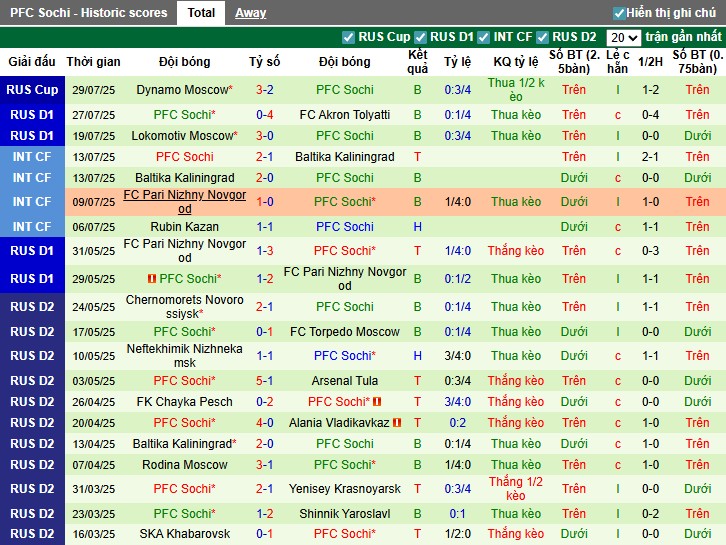Click Kết quả column header
The image size is (726, 545).
[x=418, y=62]
